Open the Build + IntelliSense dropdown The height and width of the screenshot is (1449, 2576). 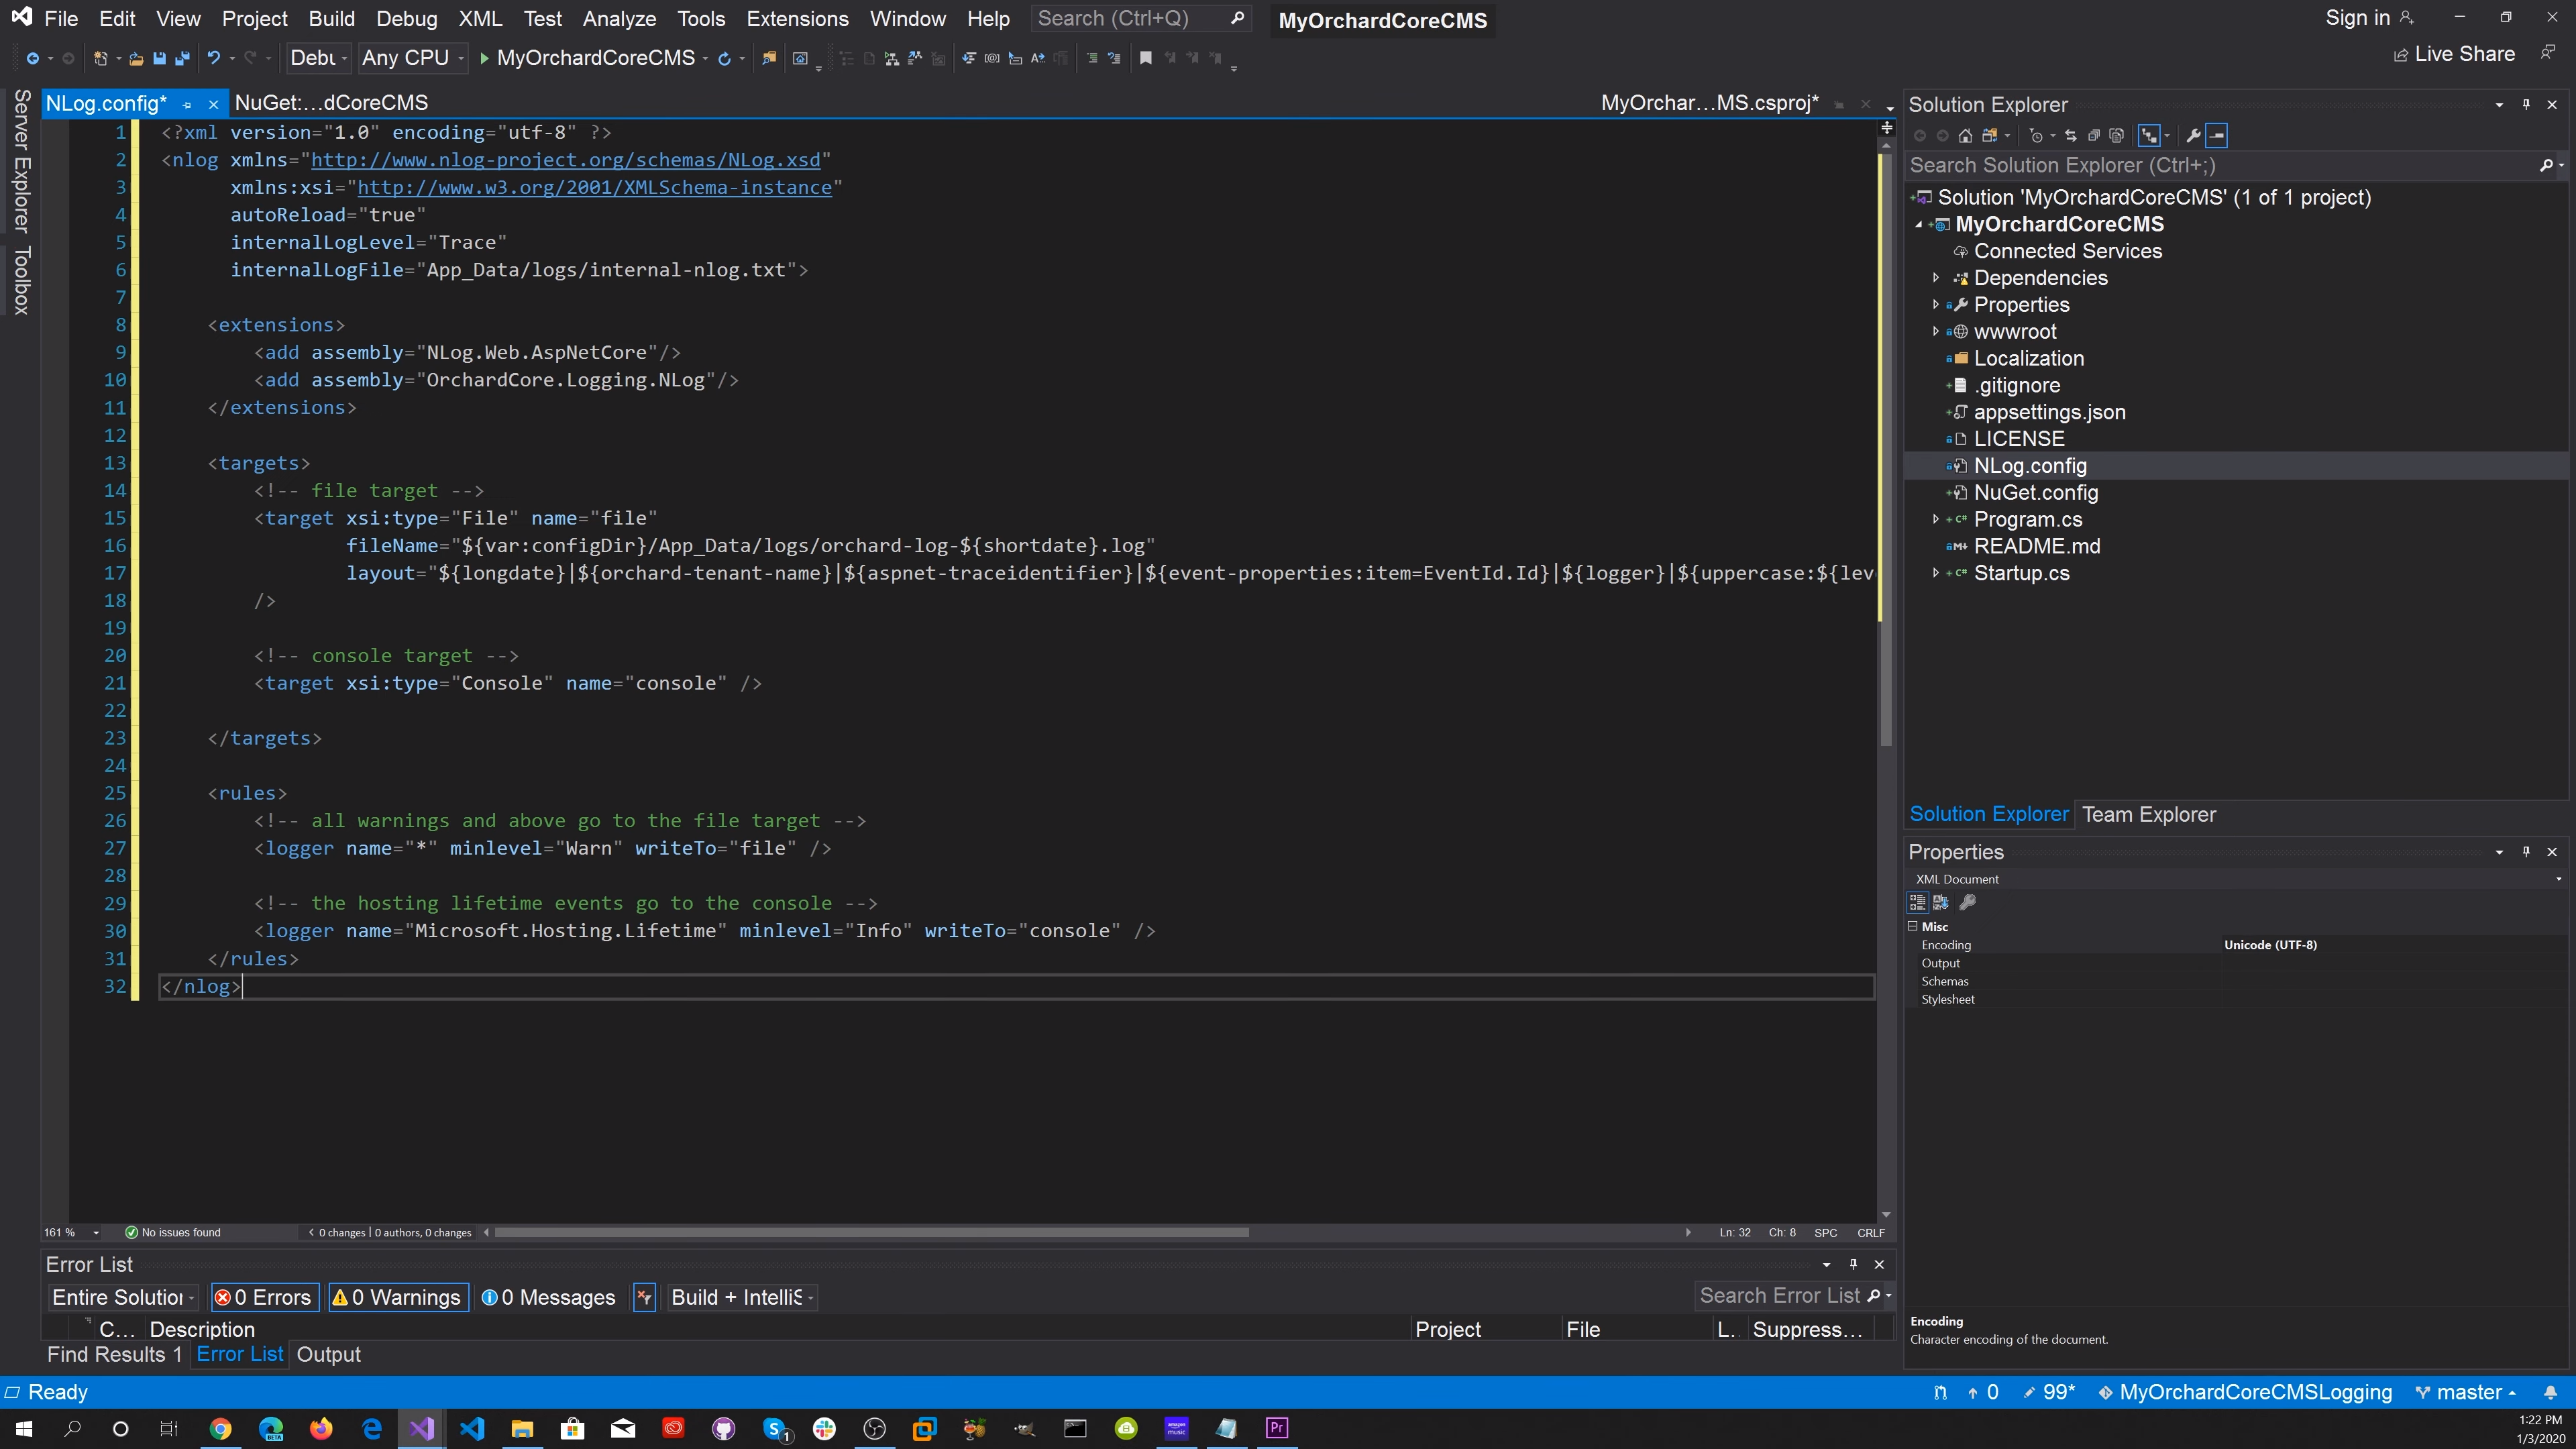click(742, 1297)
